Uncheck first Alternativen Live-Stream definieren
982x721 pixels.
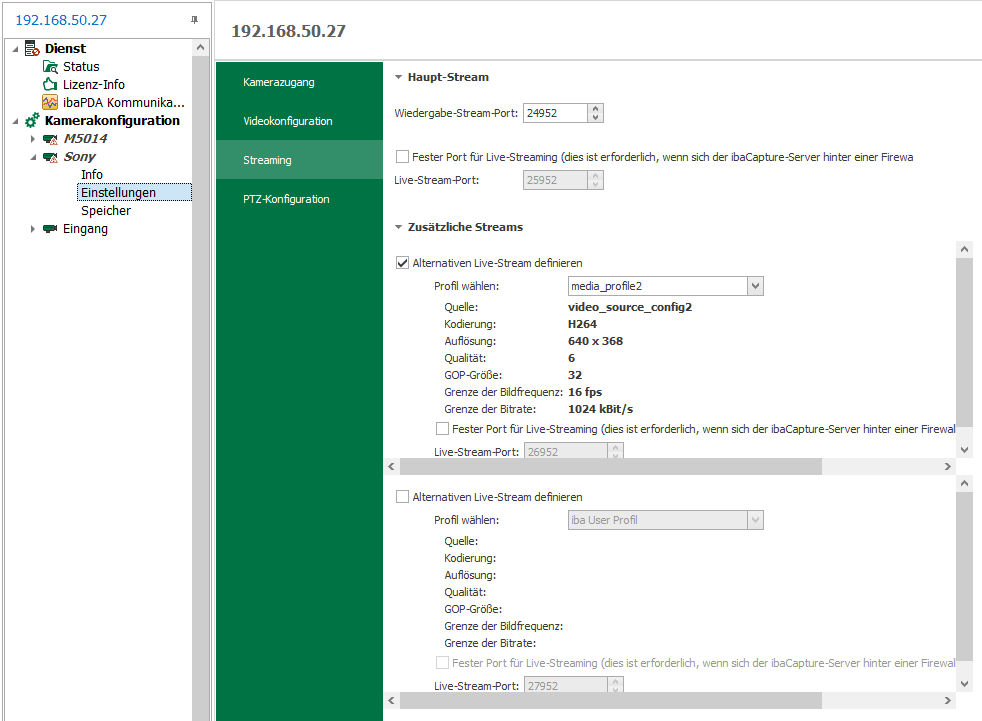pos(403,263)
